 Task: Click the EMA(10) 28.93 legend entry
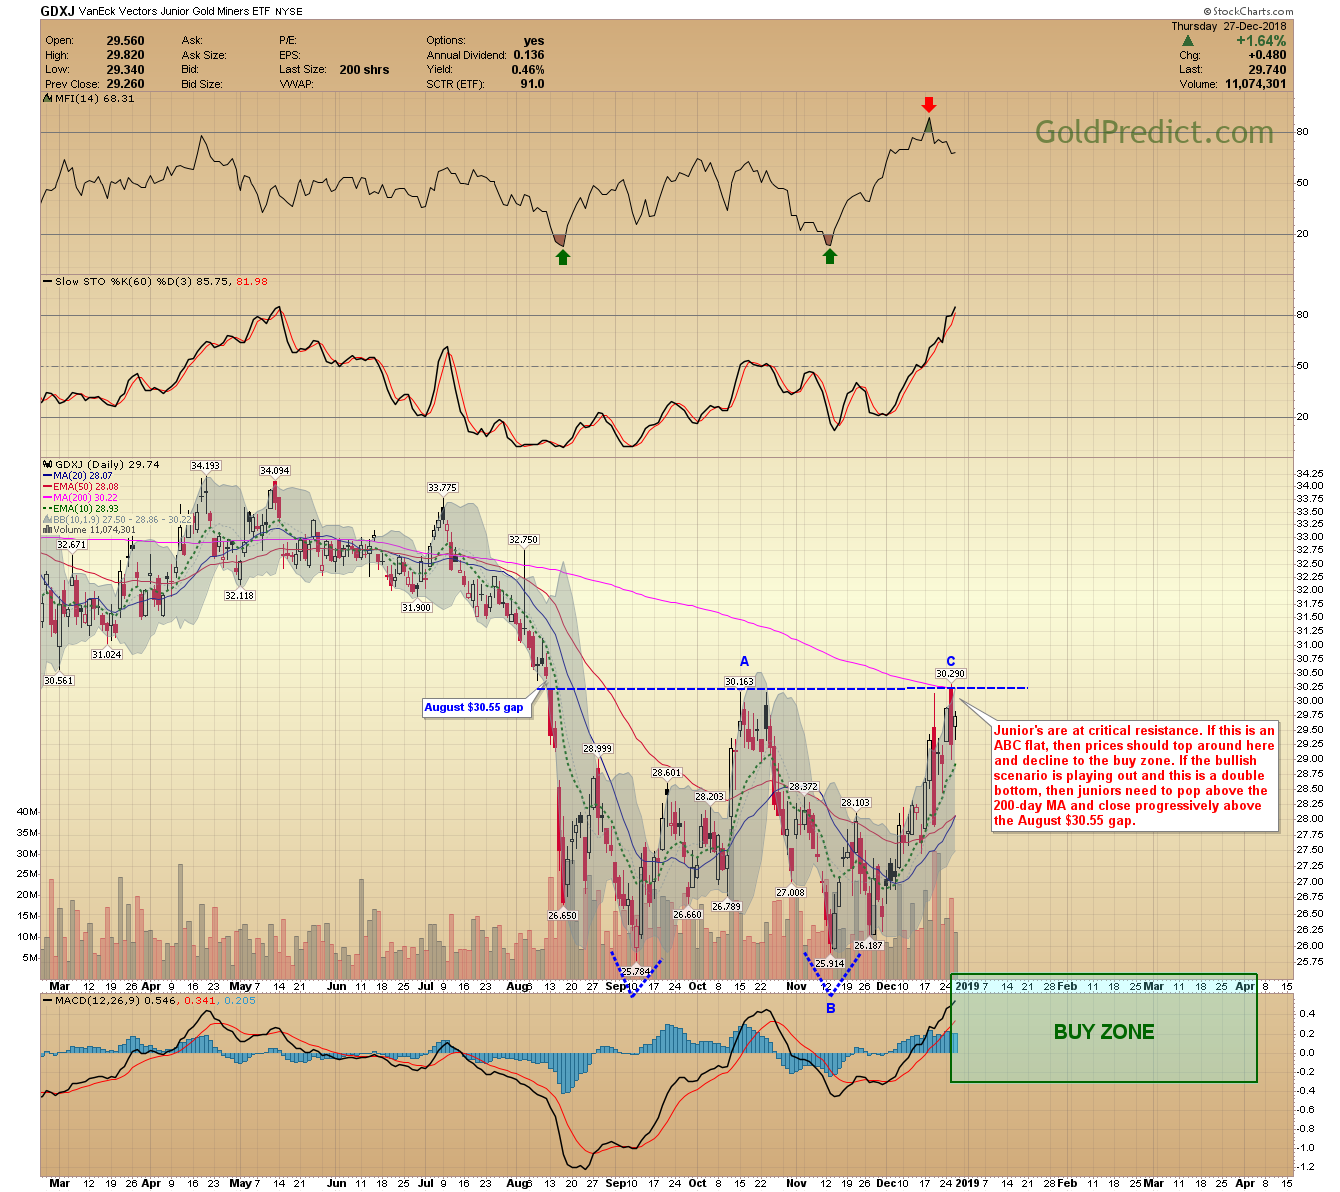[x=81, y=508]
